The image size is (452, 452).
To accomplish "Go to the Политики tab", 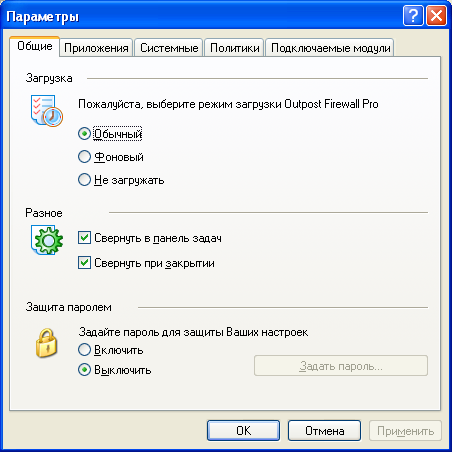I will pyautogui.click(x=235, y=48).
